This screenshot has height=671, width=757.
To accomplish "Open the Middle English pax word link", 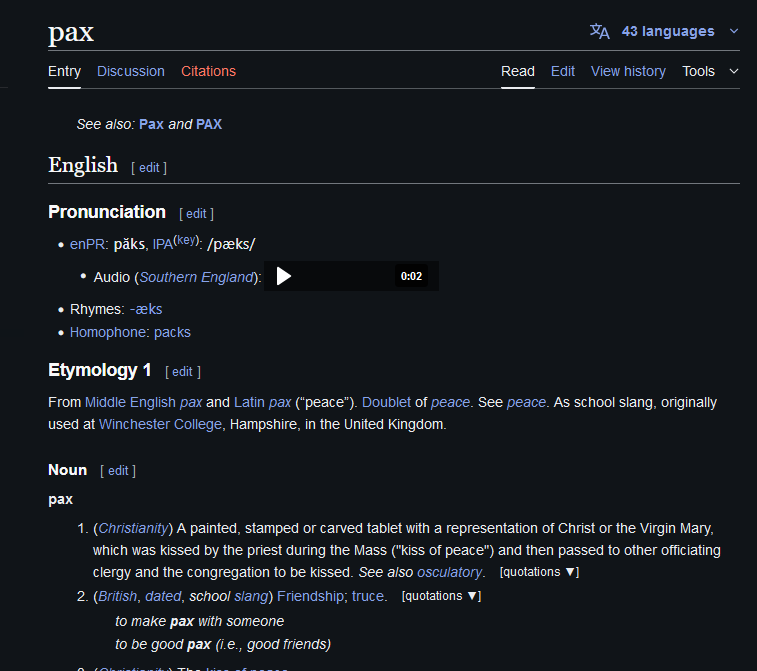I will point(191,403).
